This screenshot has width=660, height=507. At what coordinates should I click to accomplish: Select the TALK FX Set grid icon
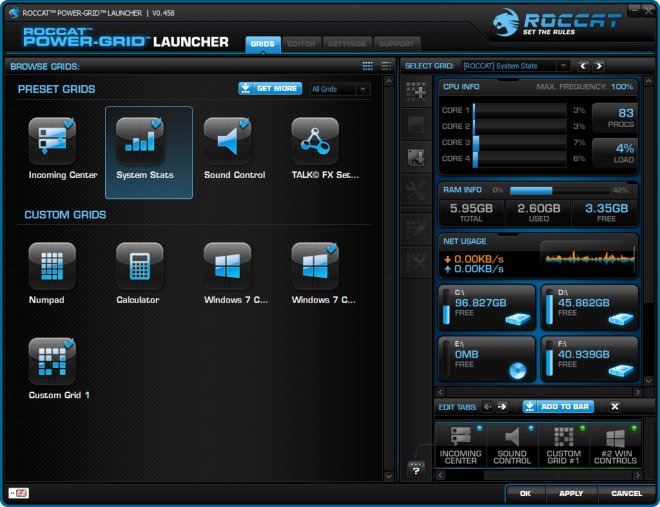315,141
